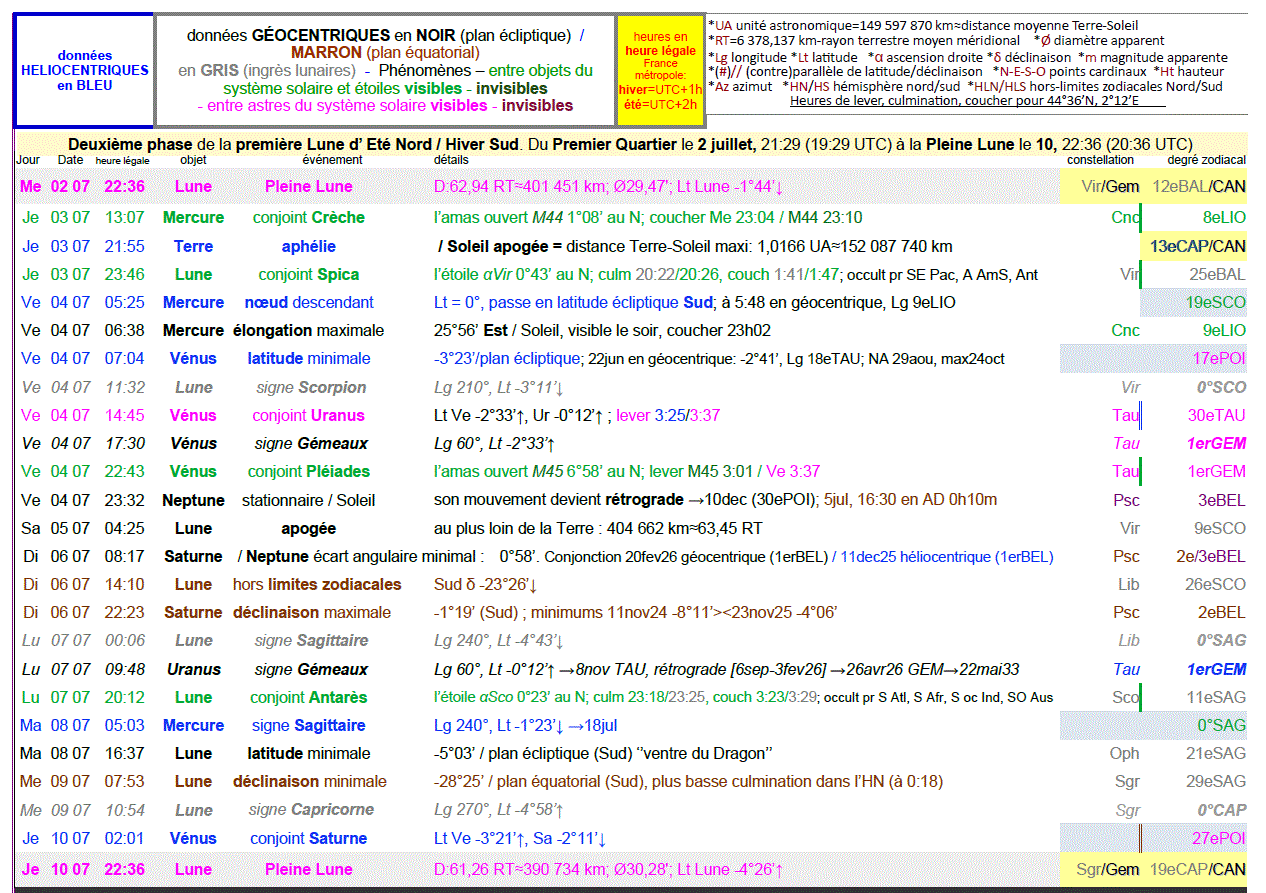
Task: Select the 'événement' column header
Action: 332,160
